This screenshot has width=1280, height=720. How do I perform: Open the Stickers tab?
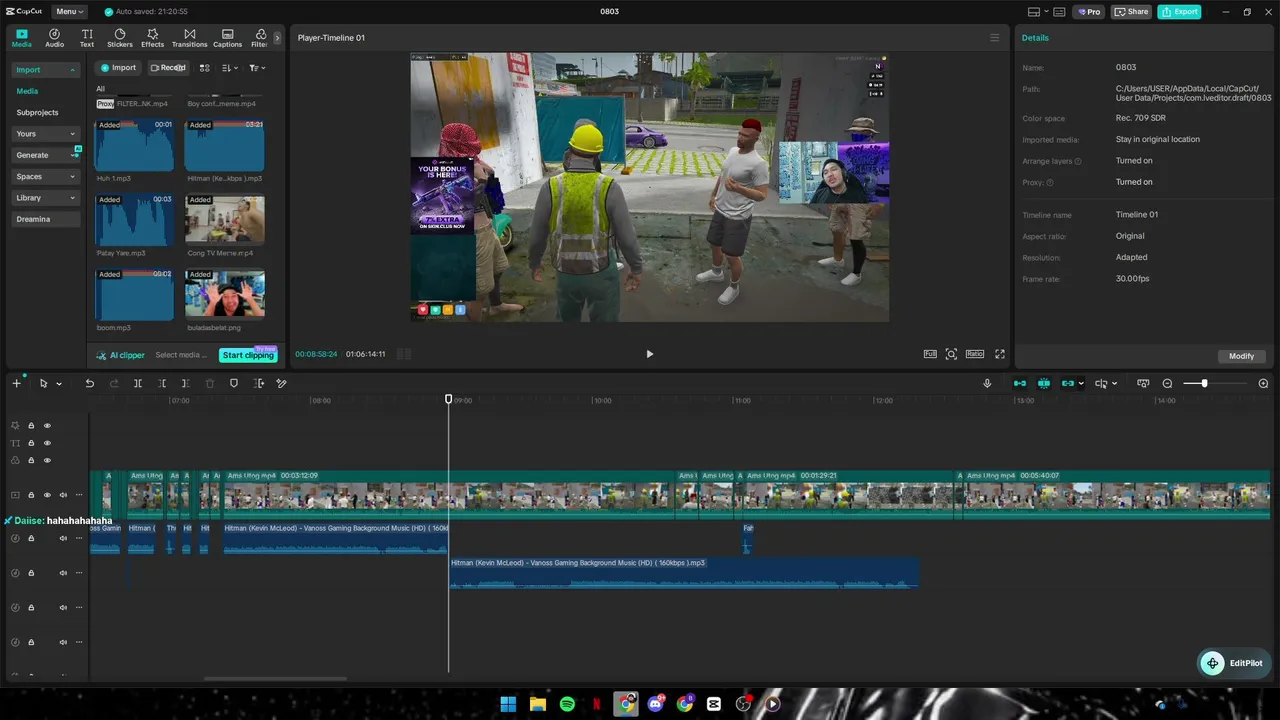[120, 38]
